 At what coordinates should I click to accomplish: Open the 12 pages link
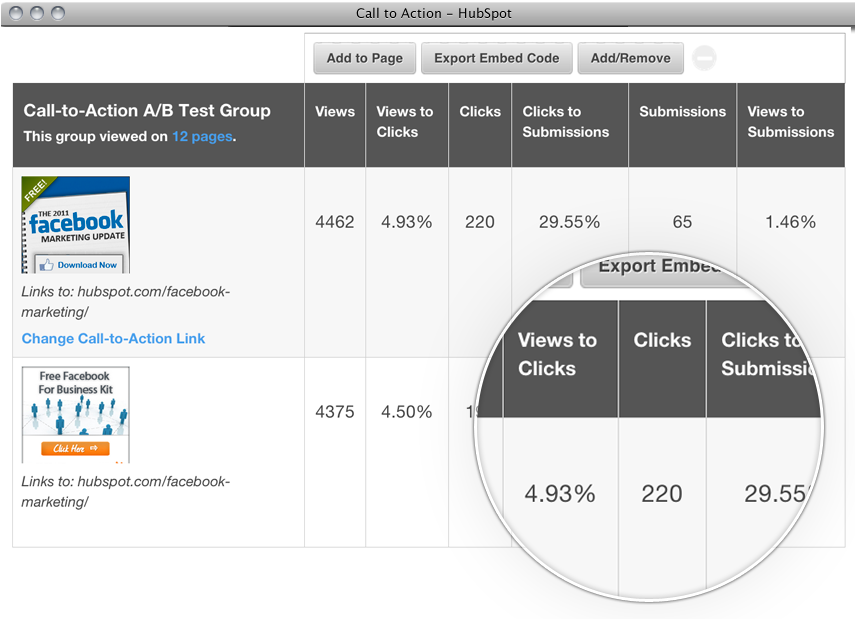click(x=202, y=136)
